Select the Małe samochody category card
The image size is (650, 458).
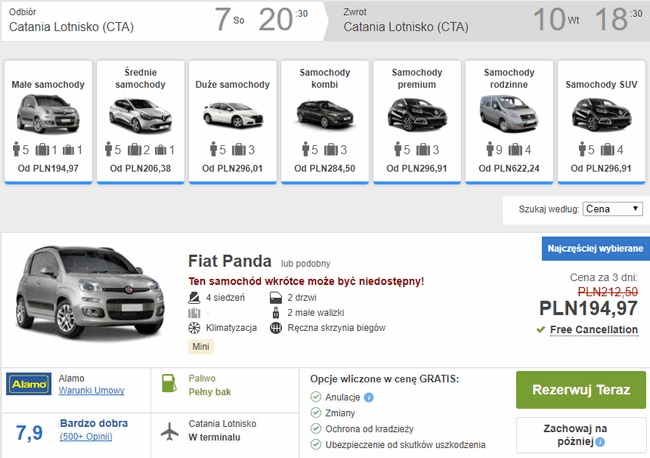coord(48,121)
